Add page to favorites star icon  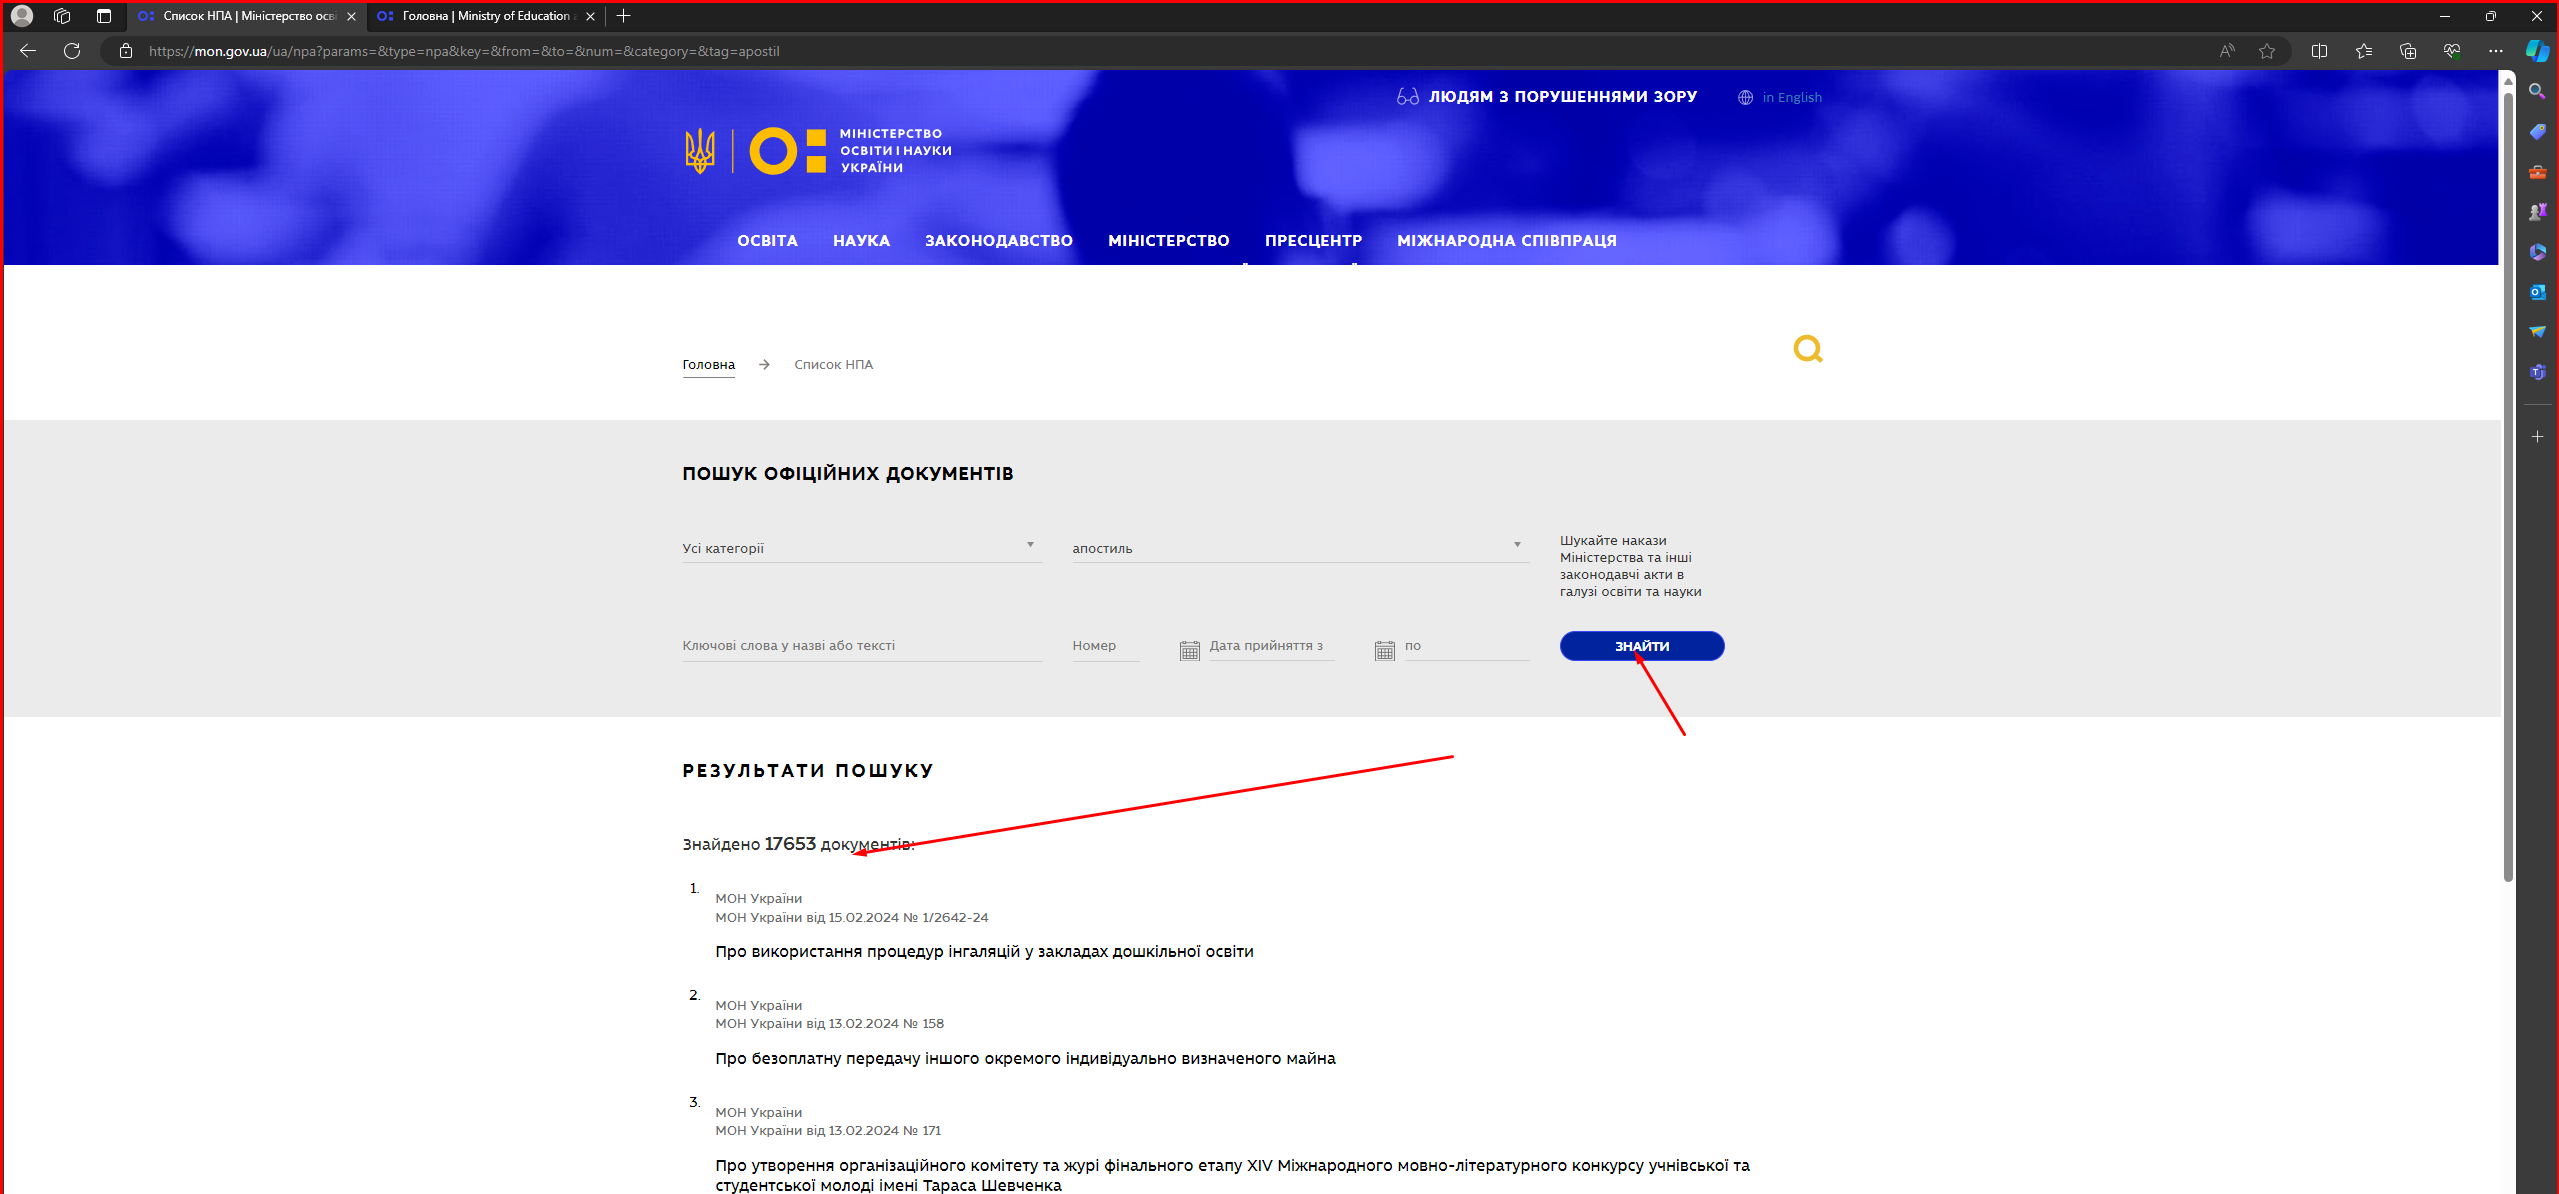coord(2266,51)
